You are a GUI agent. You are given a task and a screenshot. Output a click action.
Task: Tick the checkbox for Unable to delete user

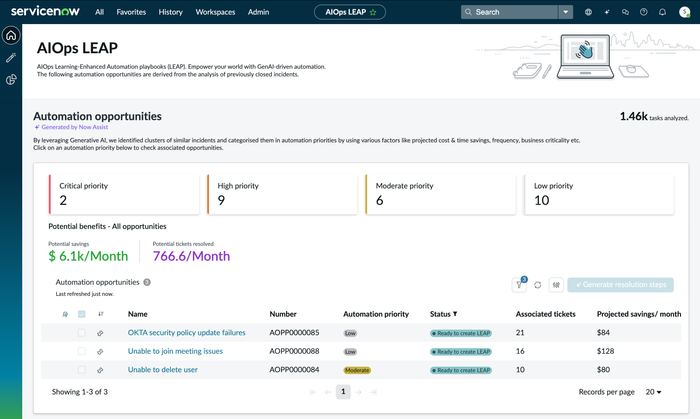[82, 370]
